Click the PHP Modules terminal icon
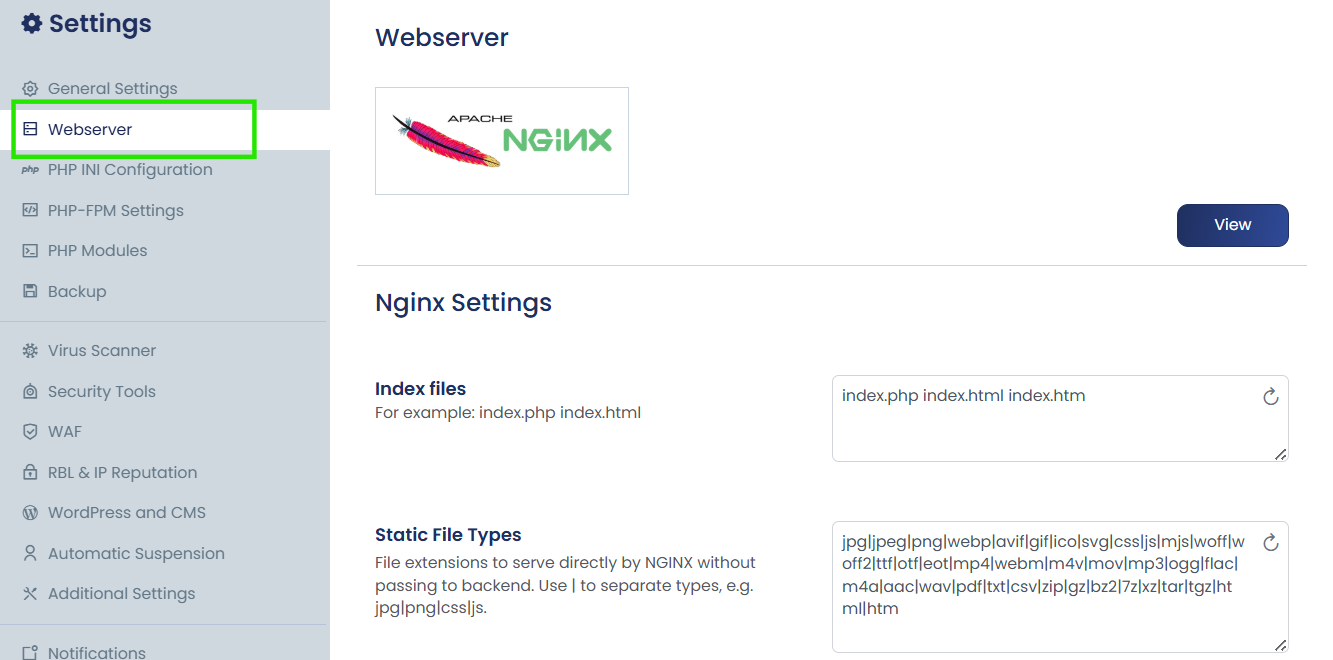 click(30, 251)
